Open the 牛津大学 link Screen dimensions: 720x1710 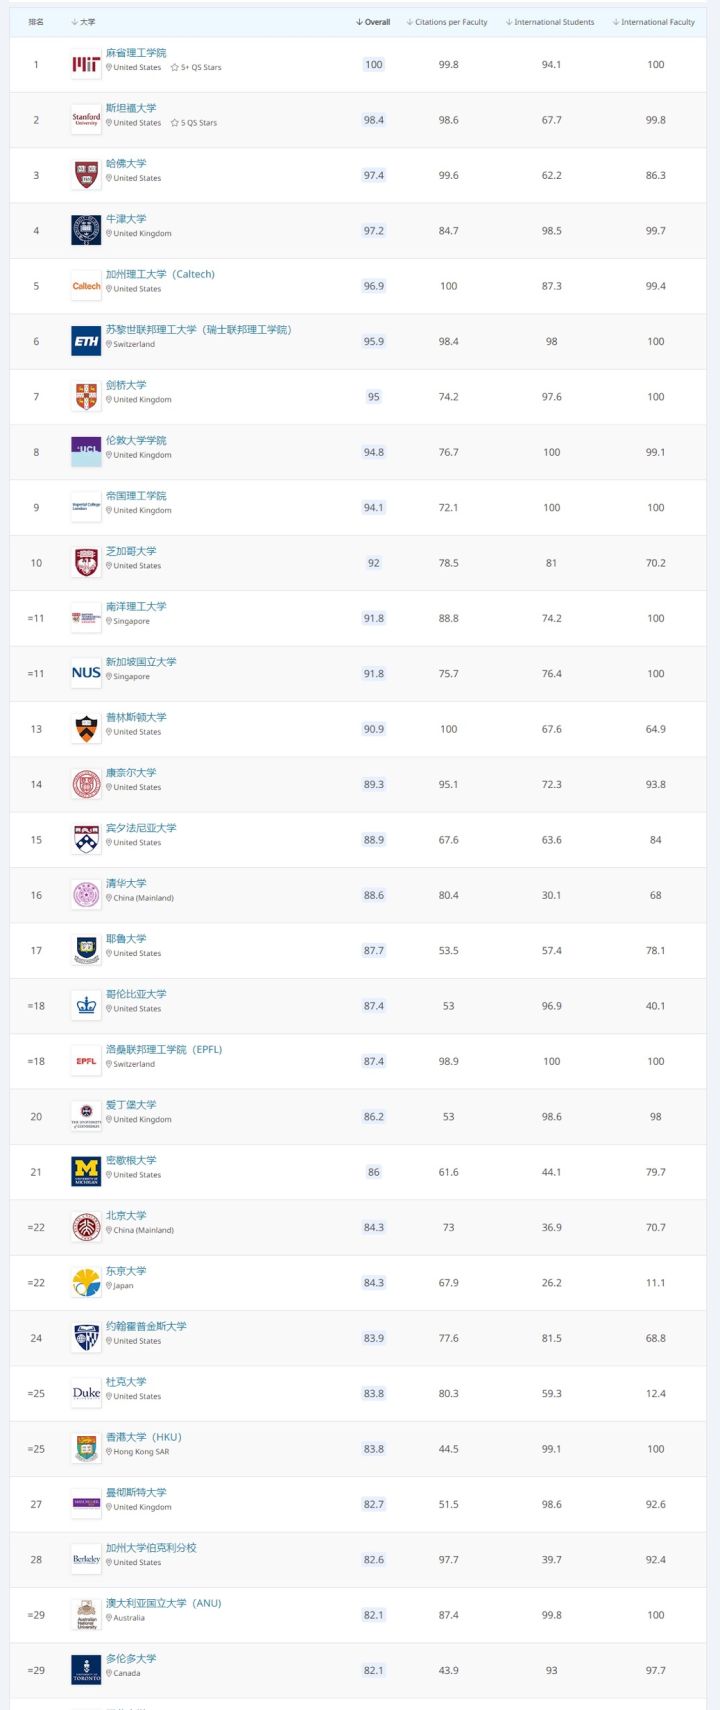point(126,219)
